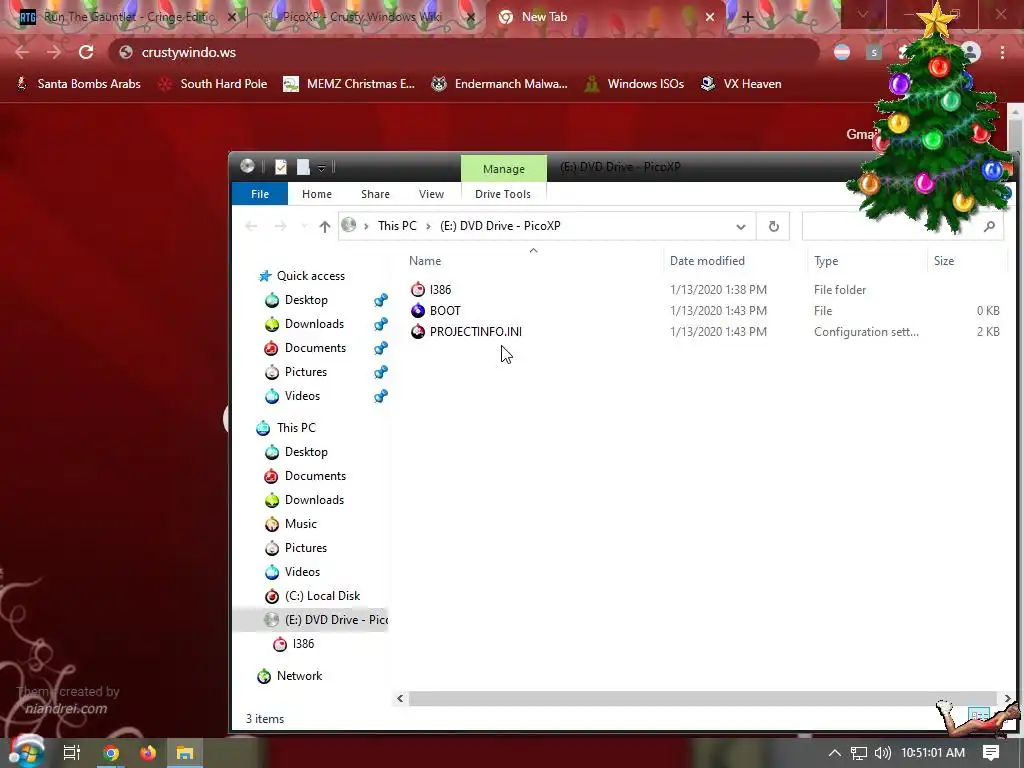The image size is (1024, 768).
Task: Show hidden system tray icons
Action: click(x=835, y=753)
